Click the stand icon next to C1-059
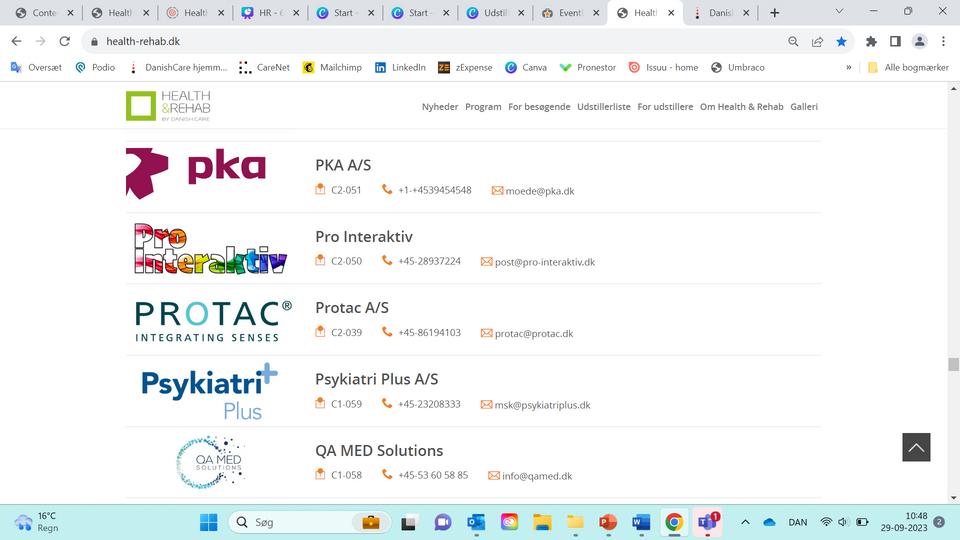The image size is (960, 540). coord(320,403)
